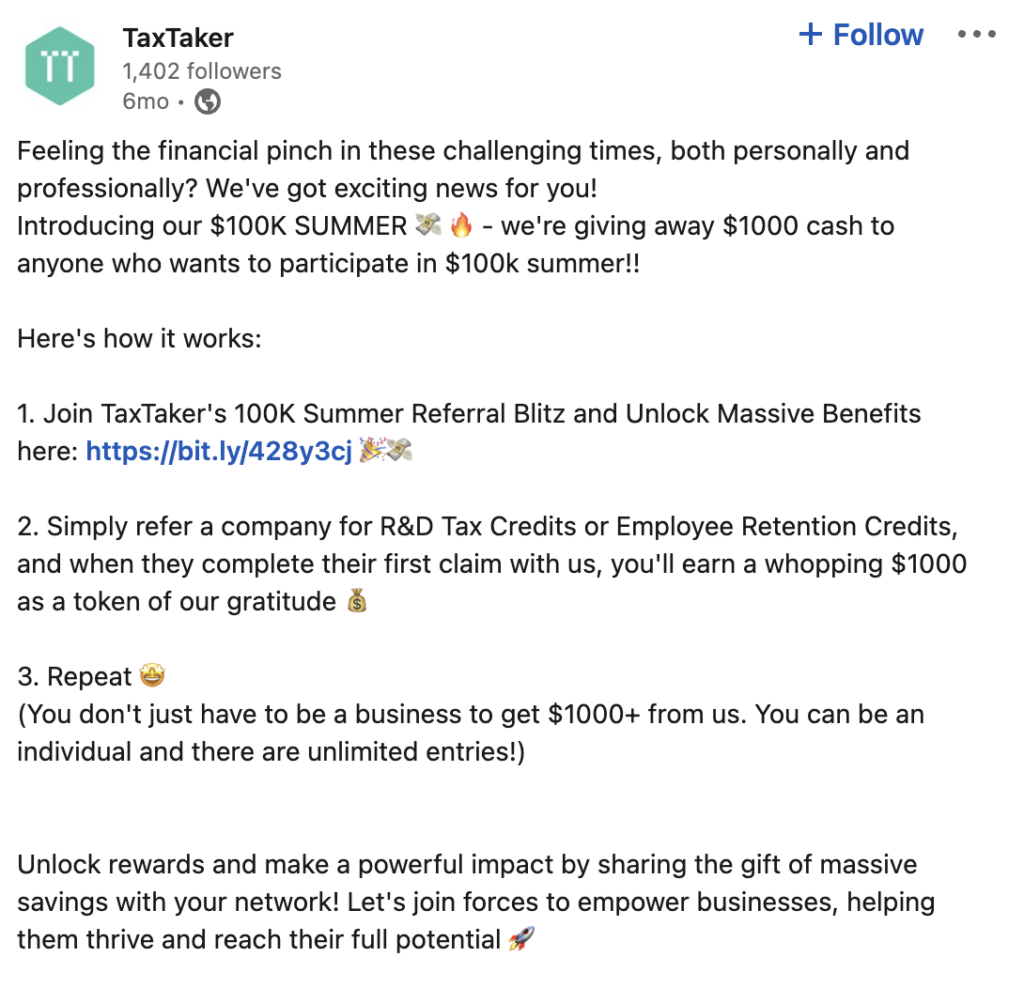
Task: Open the bit.ly/428y3cj referral link
Action: click(219, 451)
